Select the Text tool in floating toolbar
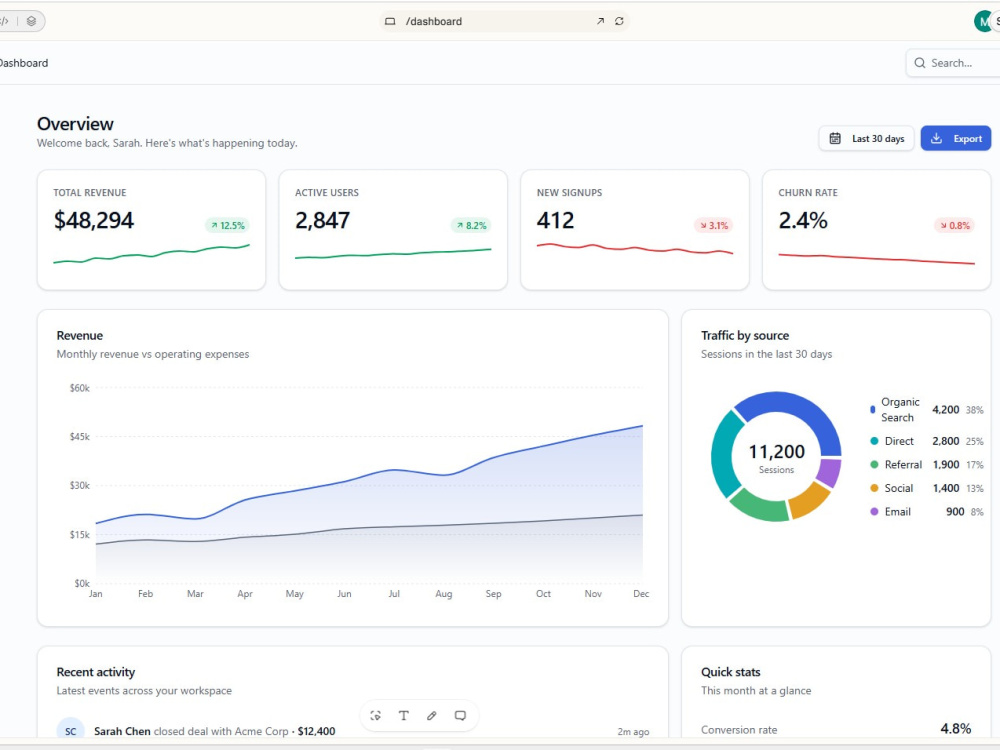This screenshot has width=1000, height=750. click(404, 716)
